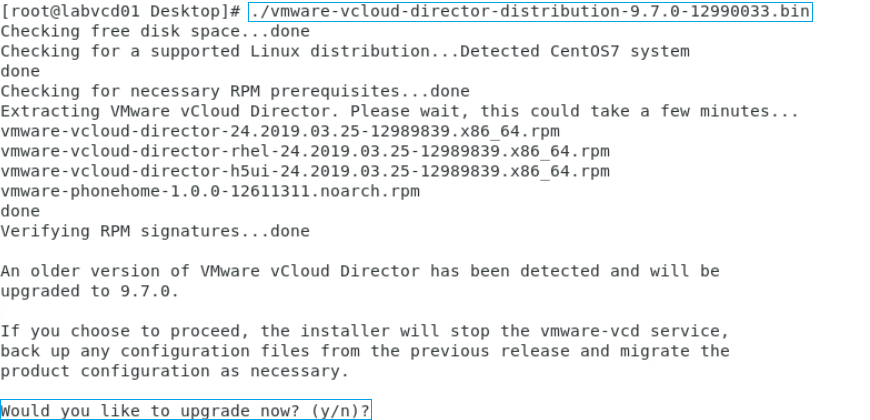Click the vmware-vcloud-director-distribution .bin command
The image size is (870, 420).
(530, 12)
